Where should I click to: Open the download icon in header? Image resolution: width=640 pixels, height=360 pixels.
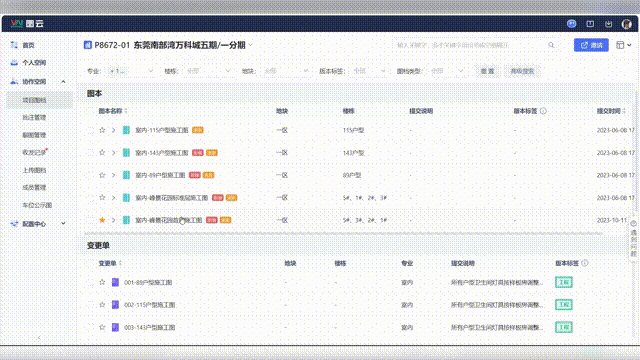(x=609, y=24)
